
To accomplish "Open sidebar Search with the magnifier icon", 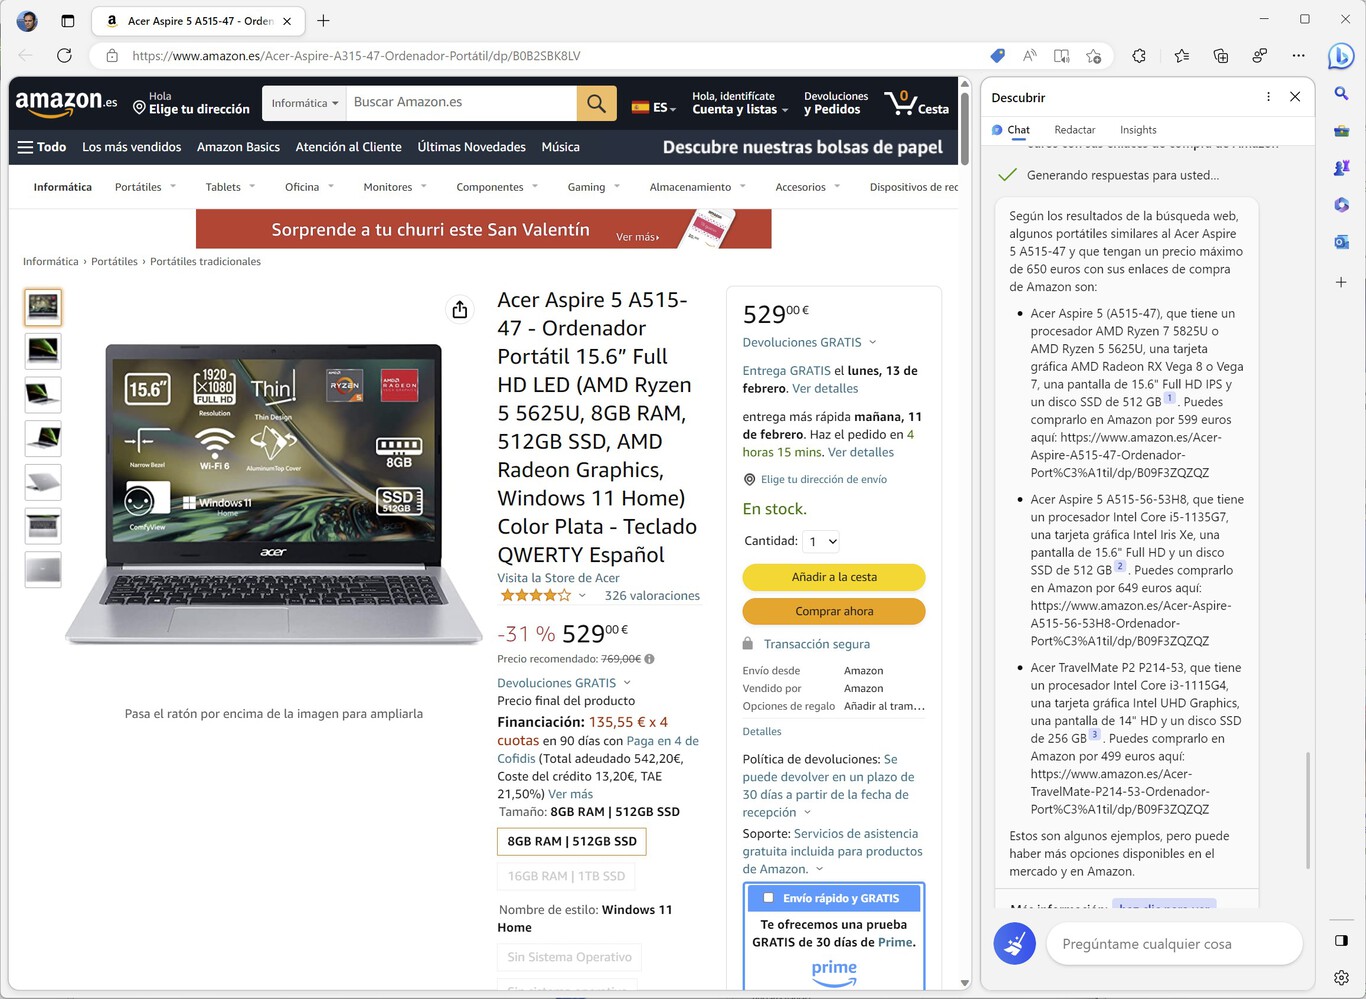I will click(x=1341, y=92).
